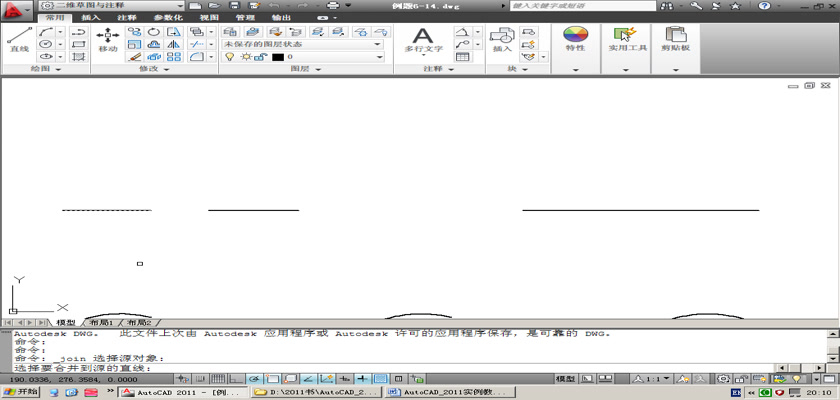The width and height of the screenshot is (840, 400).
Task: Switch to 布局1 layout tab
Action: (x=101, y=323)
